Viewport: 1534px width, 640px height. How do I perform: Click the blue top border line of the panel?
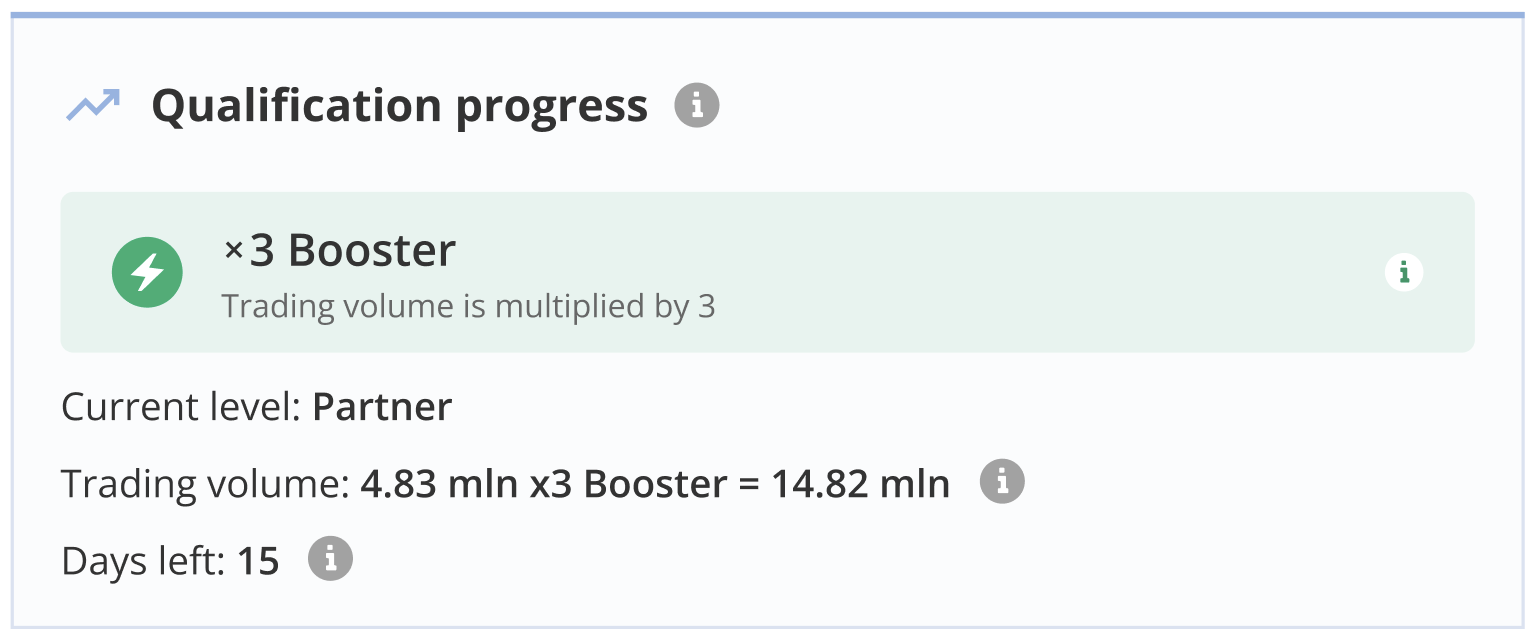pos(767,15)
